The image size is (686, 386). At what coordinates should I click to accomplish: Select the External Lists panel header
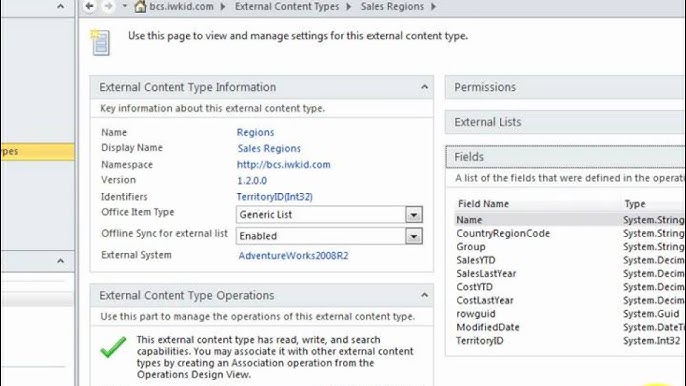click(x=565, y=122)
